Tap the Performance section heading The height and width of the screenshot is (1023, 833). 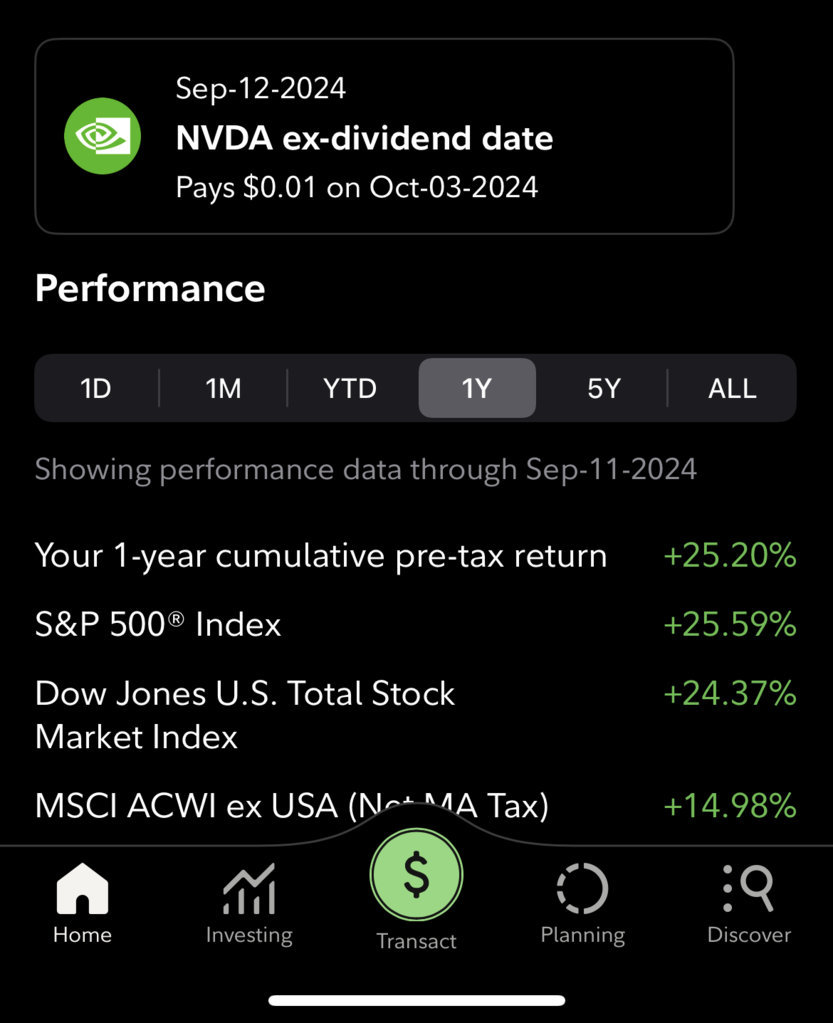click(x=150, y=288)
